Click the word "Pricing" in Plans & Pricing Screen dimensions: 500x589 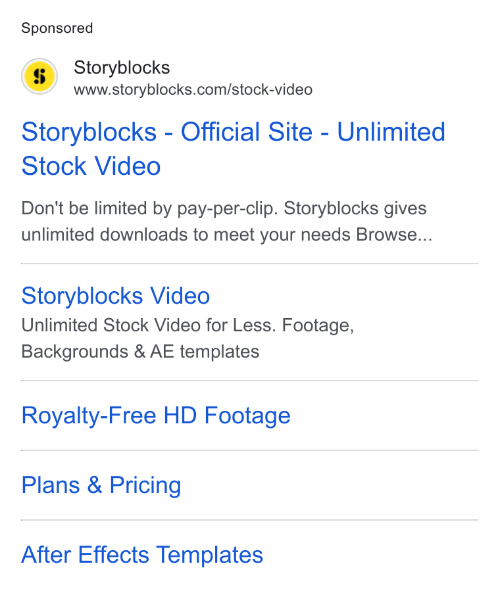point(145,485)
